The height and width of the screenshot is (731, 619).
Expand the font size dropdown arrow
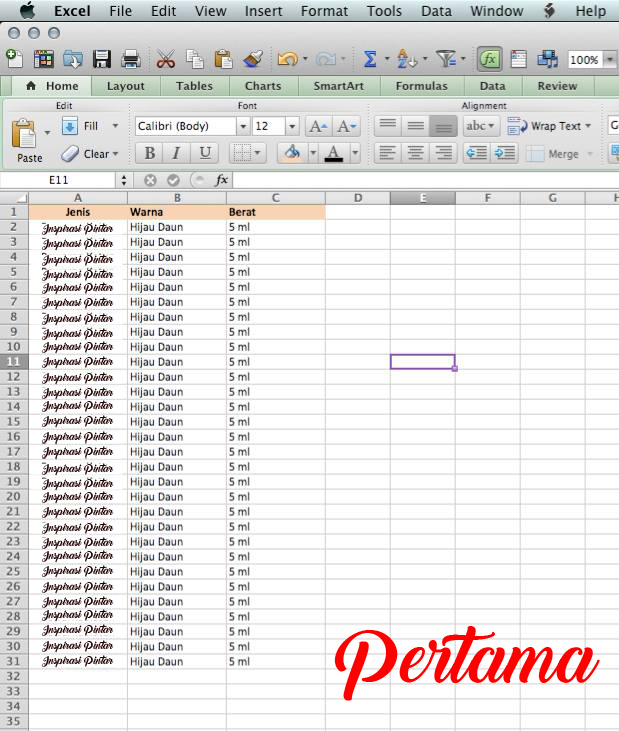click(292, 126)
